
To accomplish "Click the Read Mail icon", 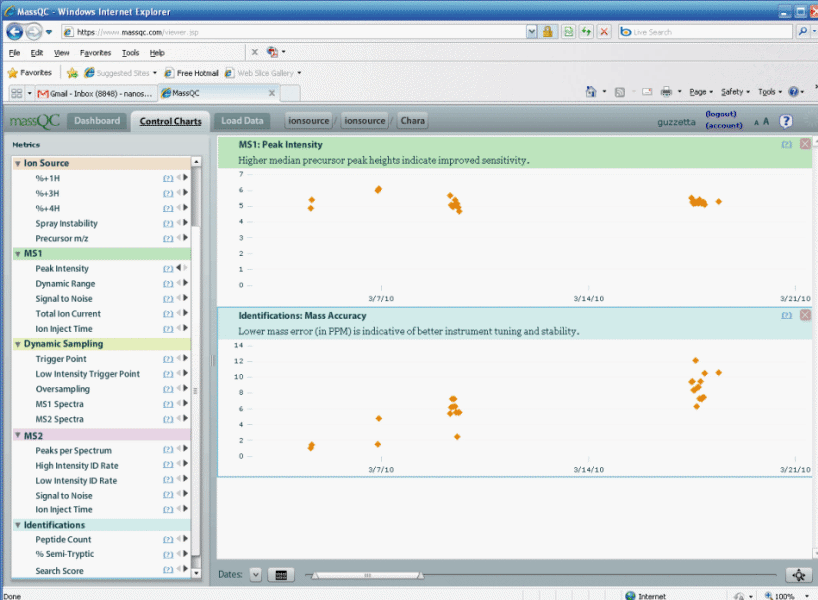I will (x=647, y=92).
